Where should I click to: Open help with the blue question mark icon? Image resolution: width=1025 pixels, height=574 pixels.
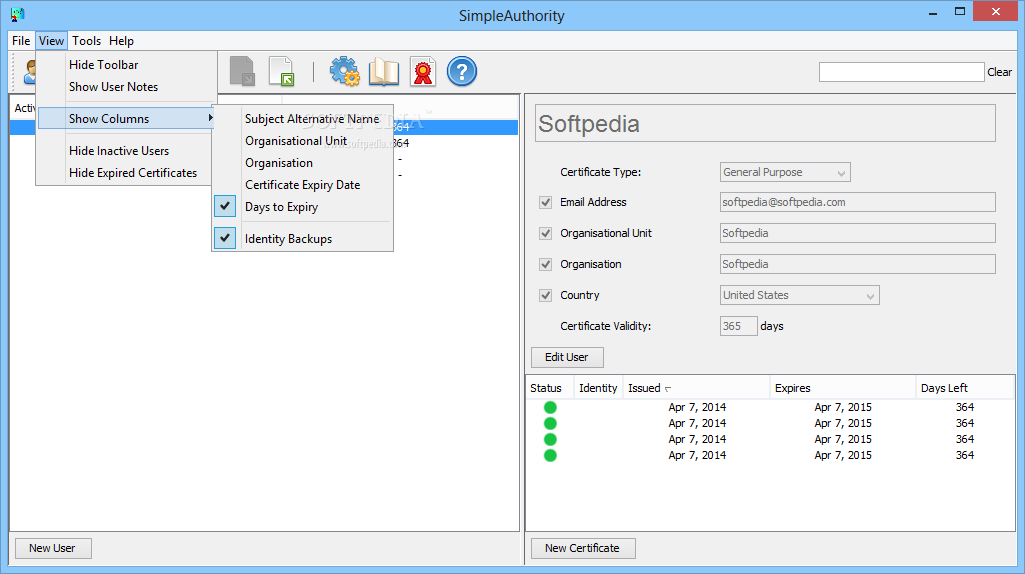(x=462, y=71)
